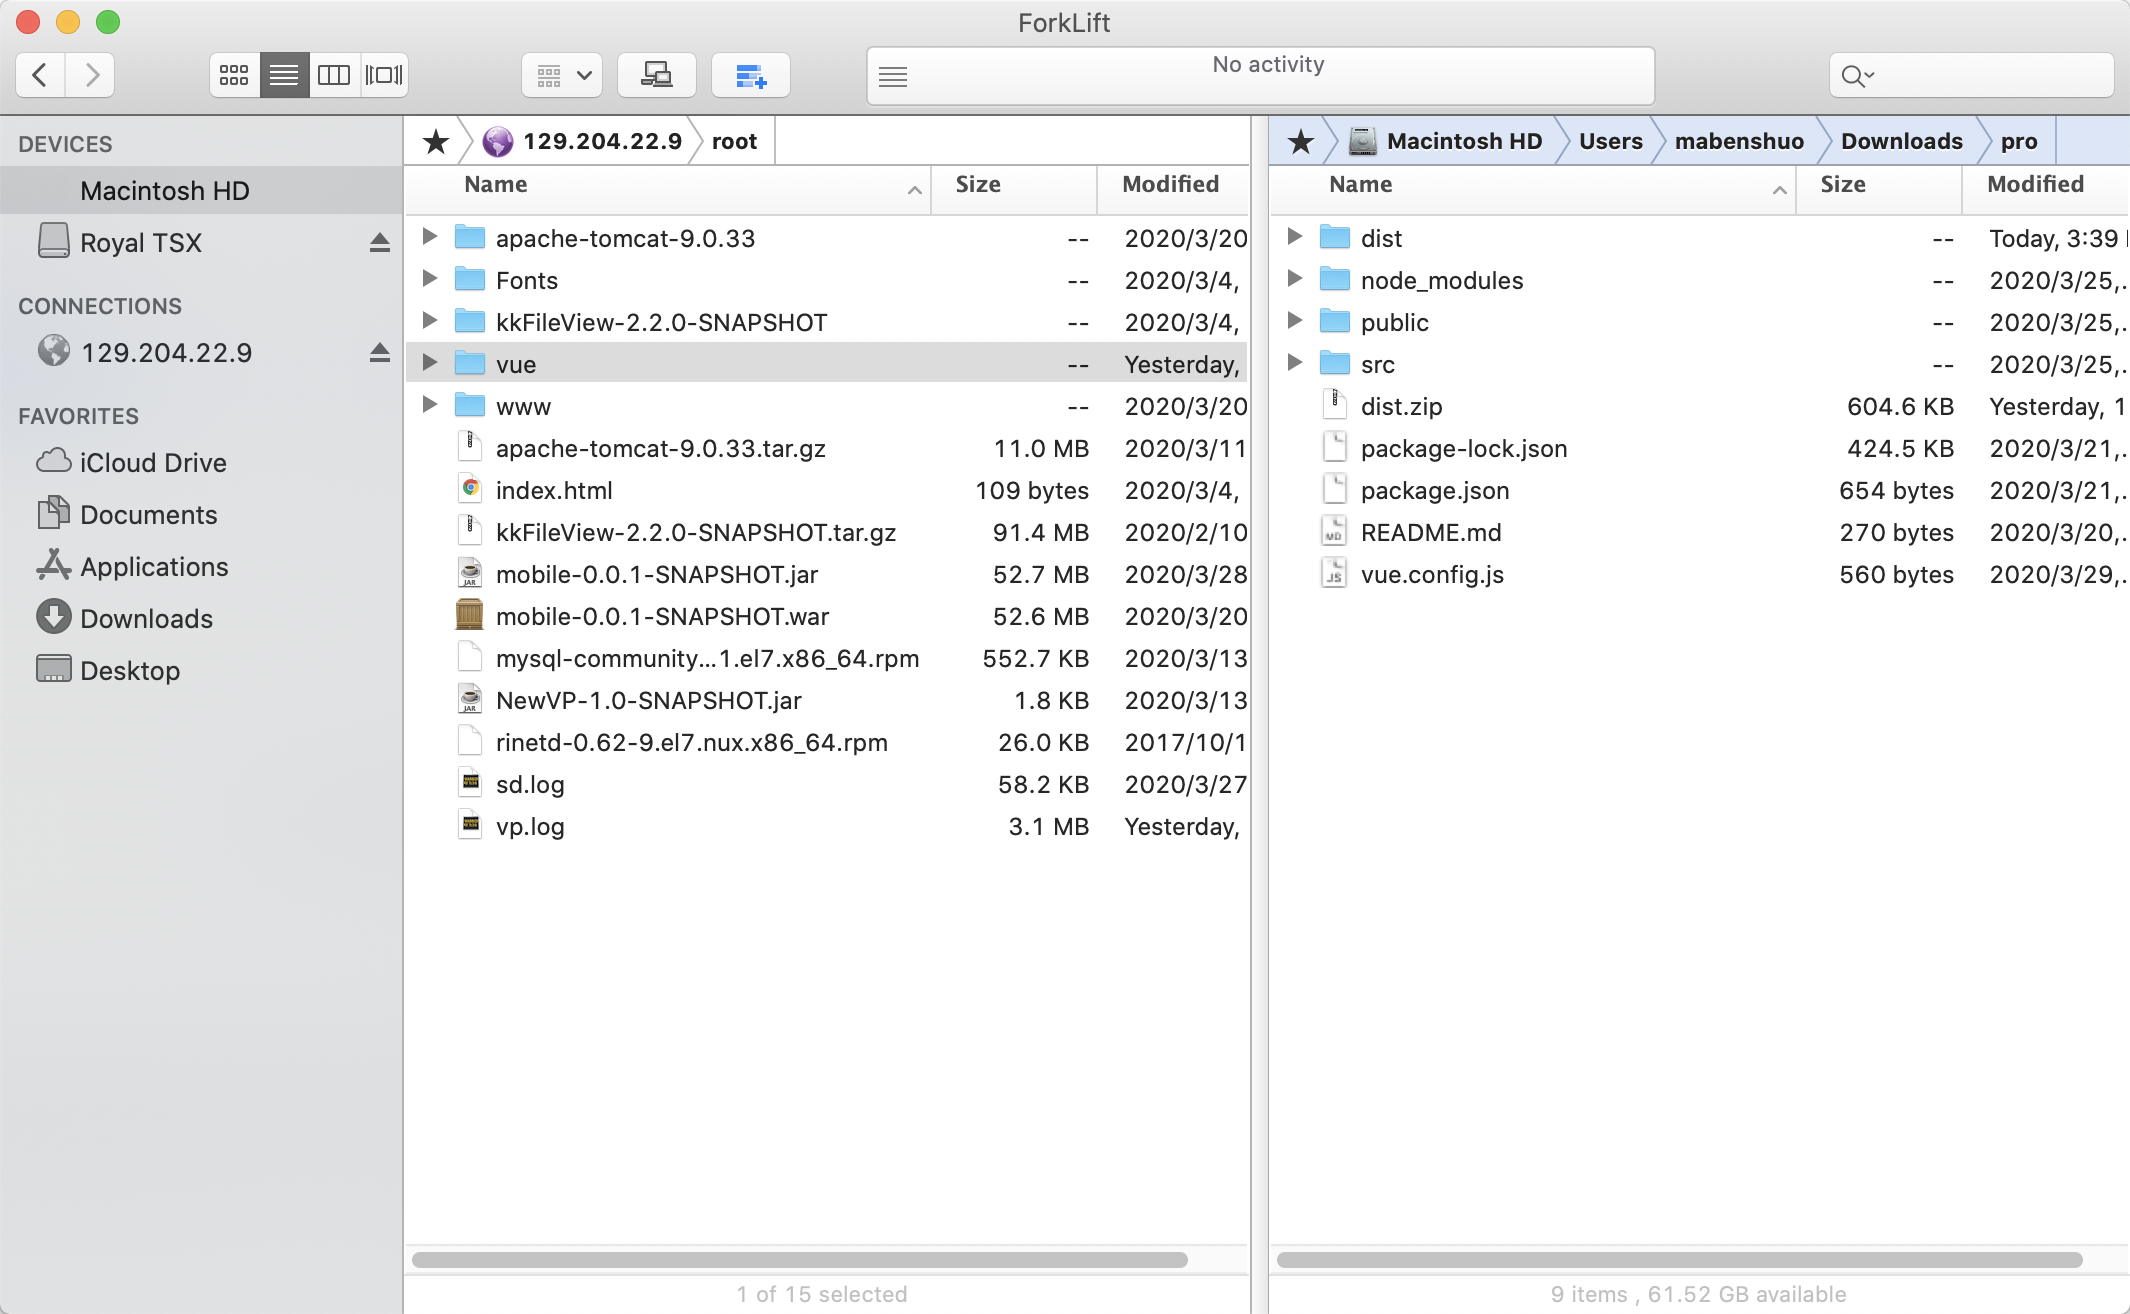Eject the 129.204.22.9 connection
Viewport: 2130px width, 1314px height.
pos(379,352)
